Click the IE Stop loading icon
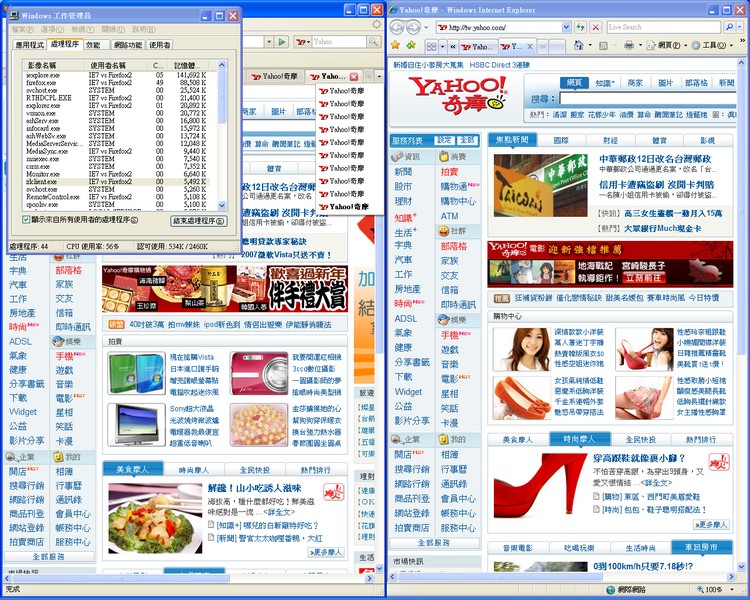The height and width of the screenshot is (600, 750). click(594, 27)
